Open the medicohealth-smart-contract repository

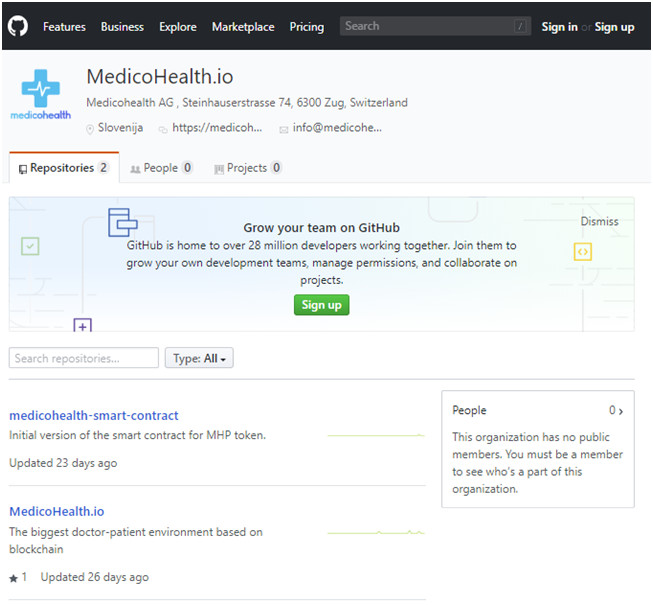click(x=94, y=415)
